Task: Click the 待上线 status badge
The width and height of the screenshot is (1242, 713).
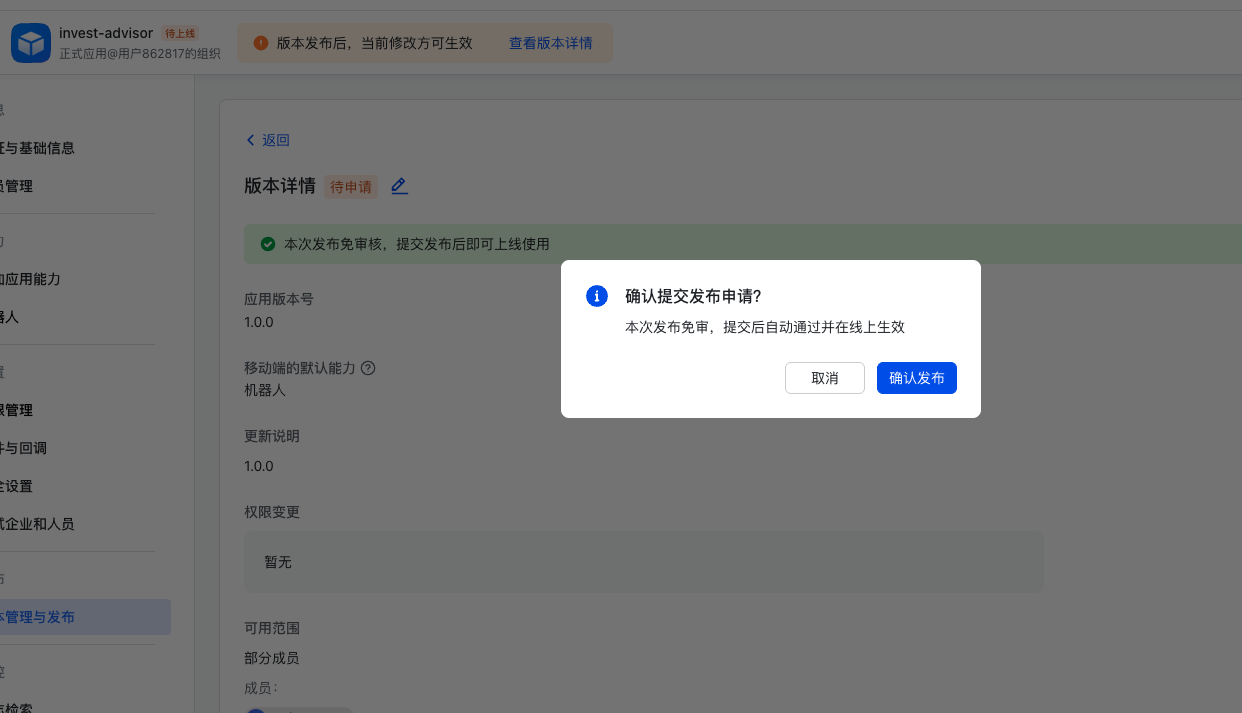Action: [180, 33]
